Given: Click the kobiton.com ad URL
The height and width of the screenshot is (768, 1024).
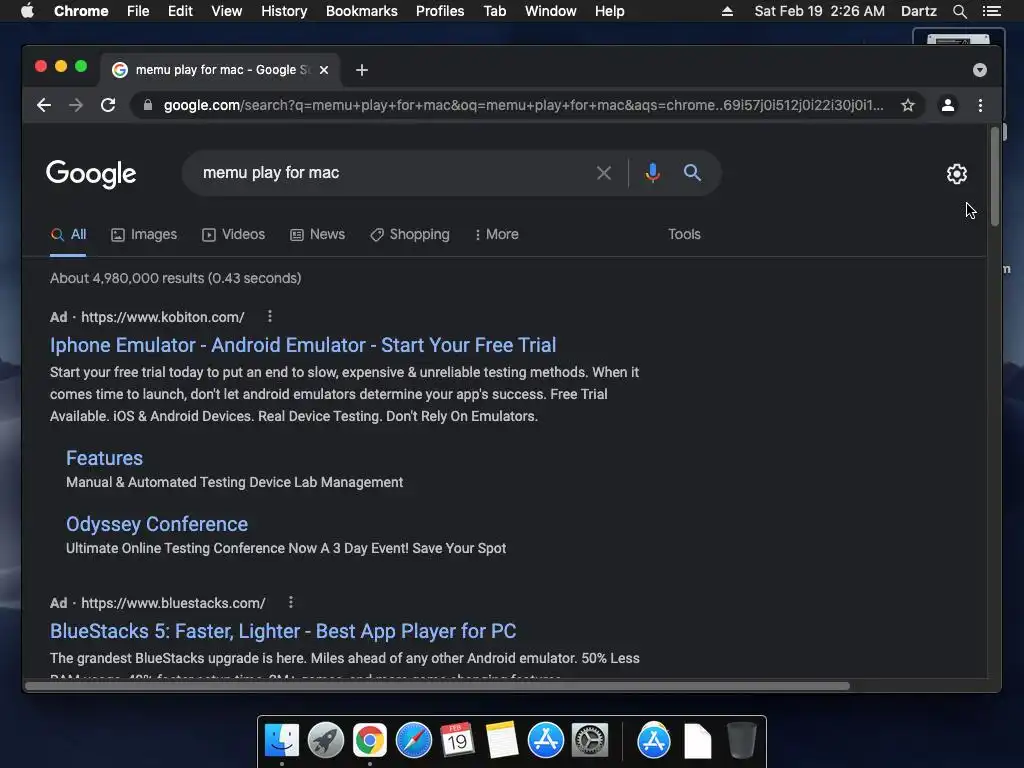Looking at the screenshot, I should pos(163,317).
